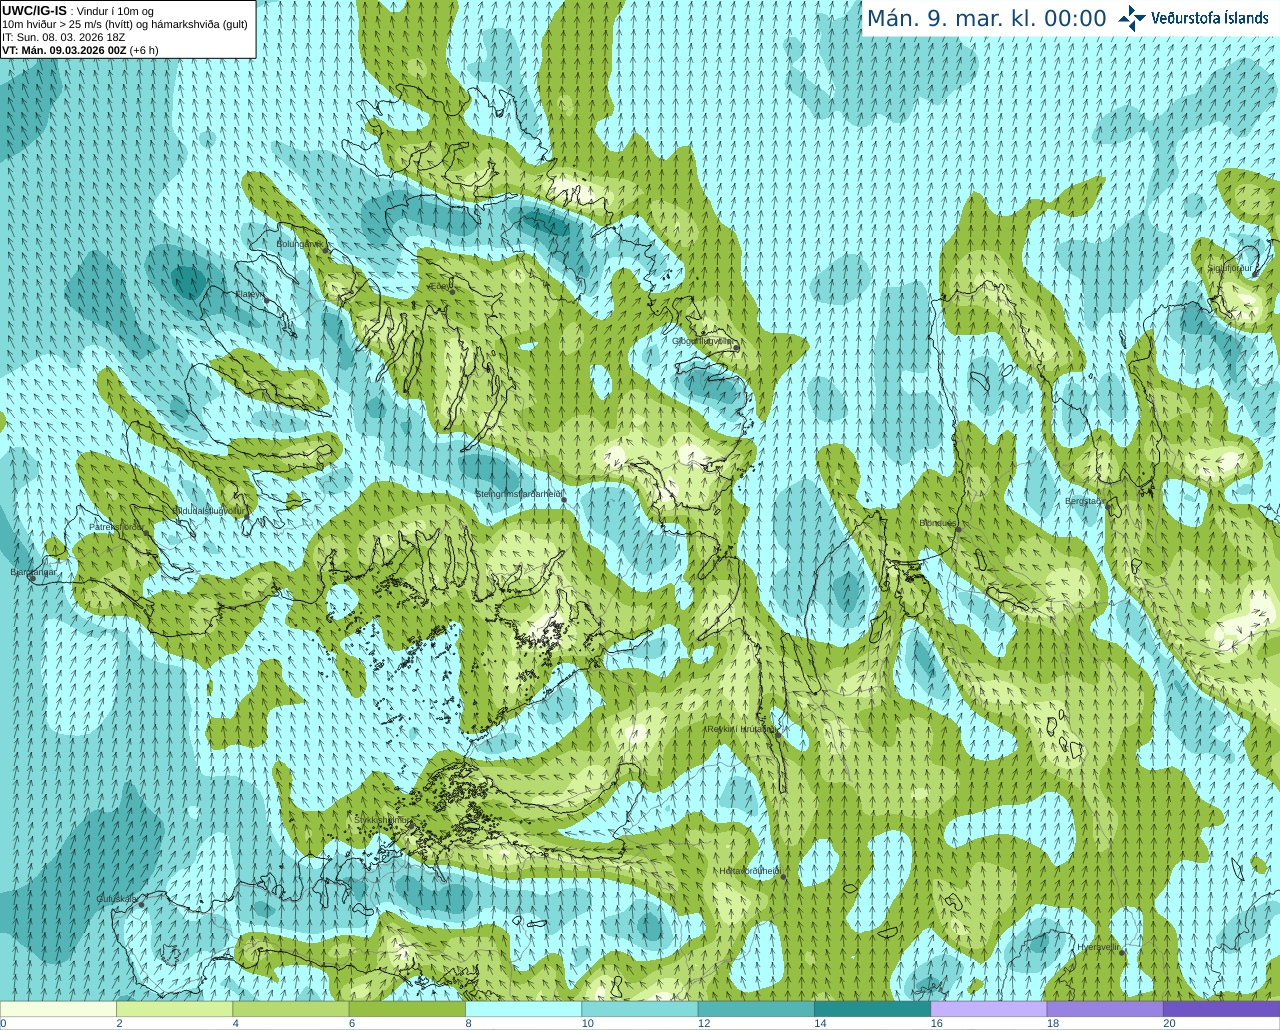1280x1030 pixels.
Task: Select the above 20 m/s violet swatch
Action: pyautogui.click(x=1221, y=1009)
